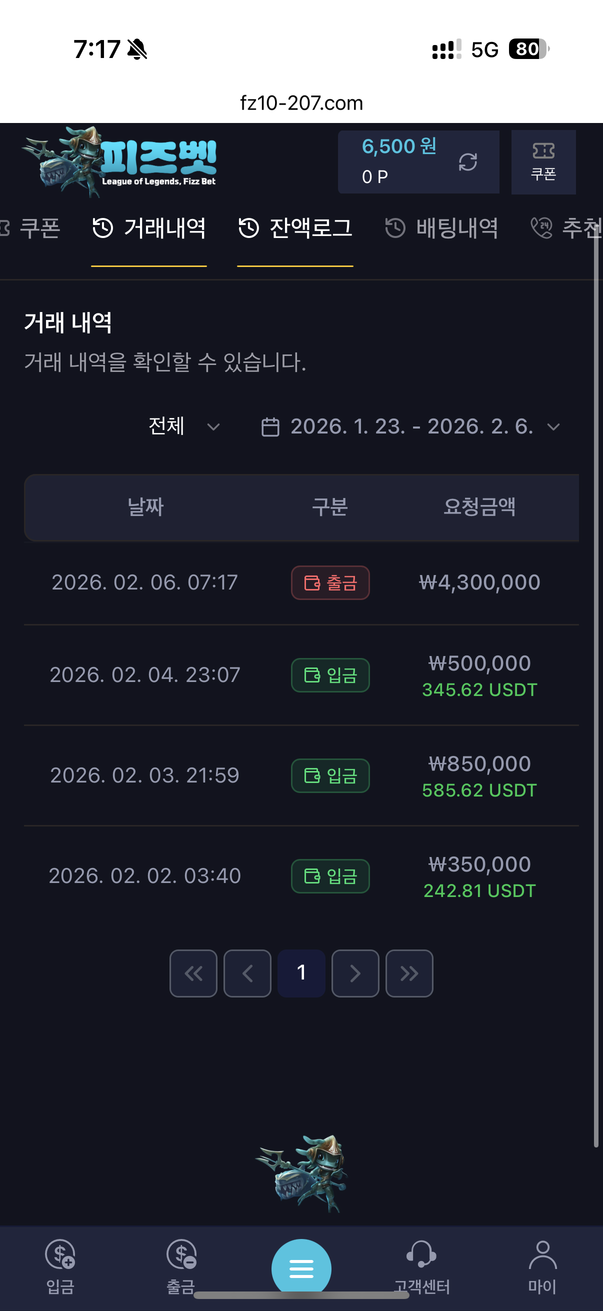The width and height of the screenshot is (603, 1311).
Task: Go to the next page
Action: coord(355,973)
